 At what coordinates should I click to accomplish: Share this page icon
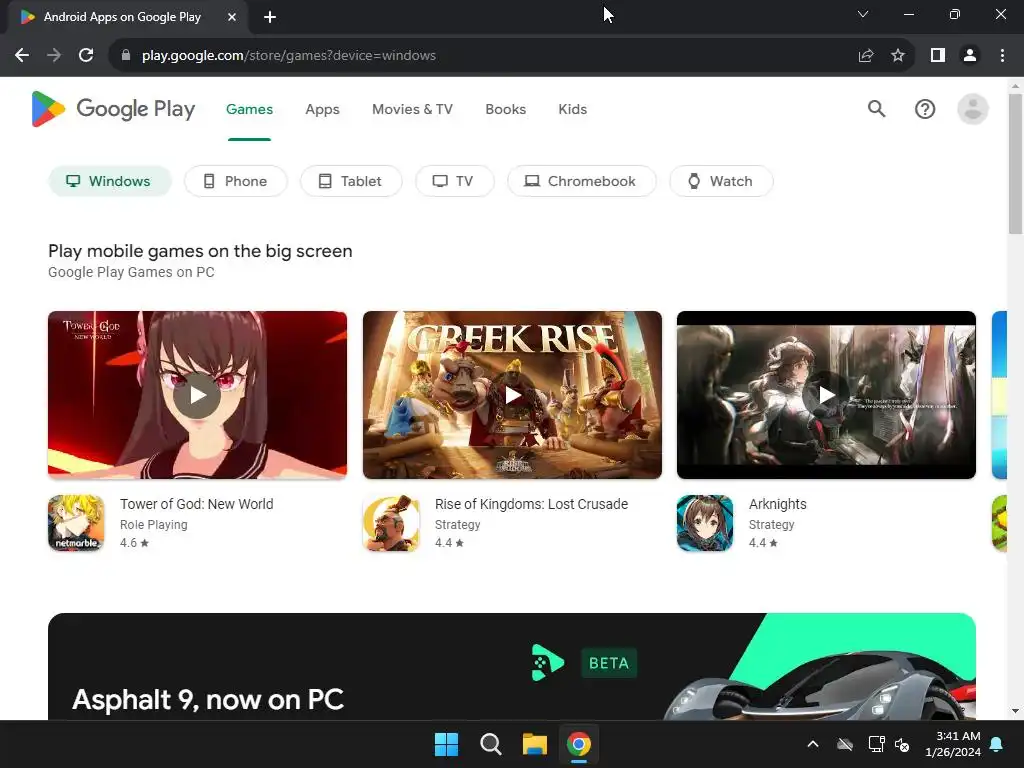click(x=866, y=56)
